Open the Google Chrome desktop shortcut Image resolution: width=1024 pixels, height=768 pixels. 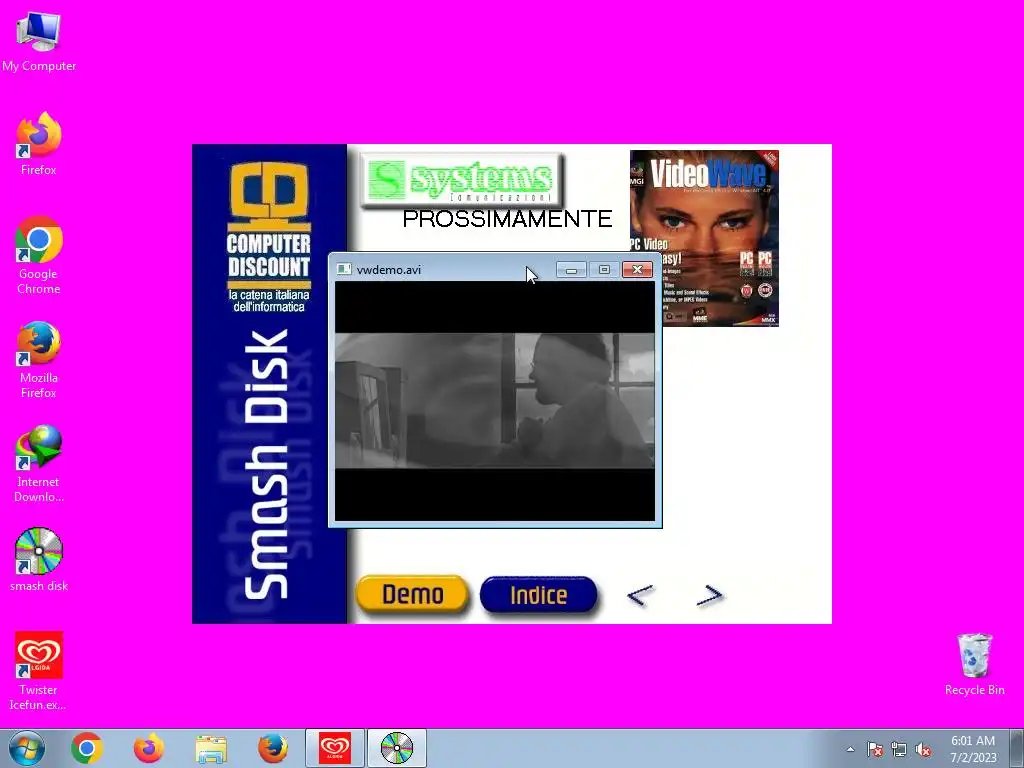coord(39,255)
